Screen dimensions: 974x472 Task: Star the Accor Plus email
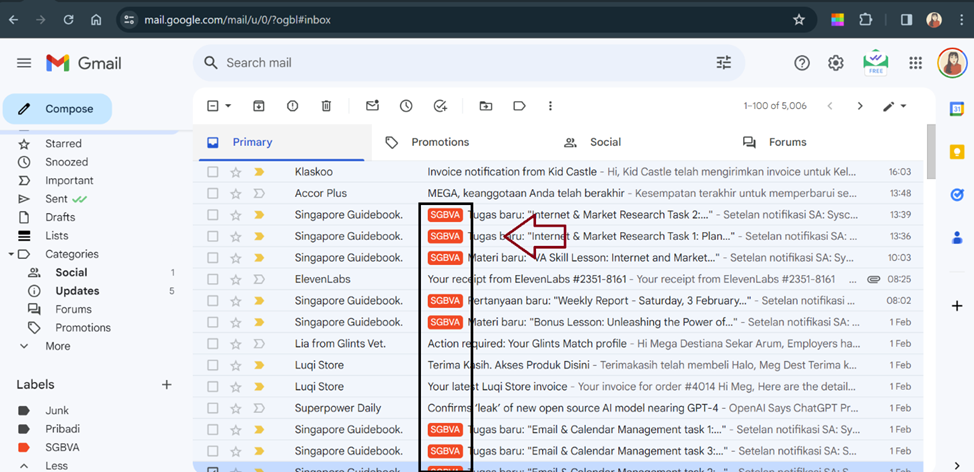coord(236,193)
